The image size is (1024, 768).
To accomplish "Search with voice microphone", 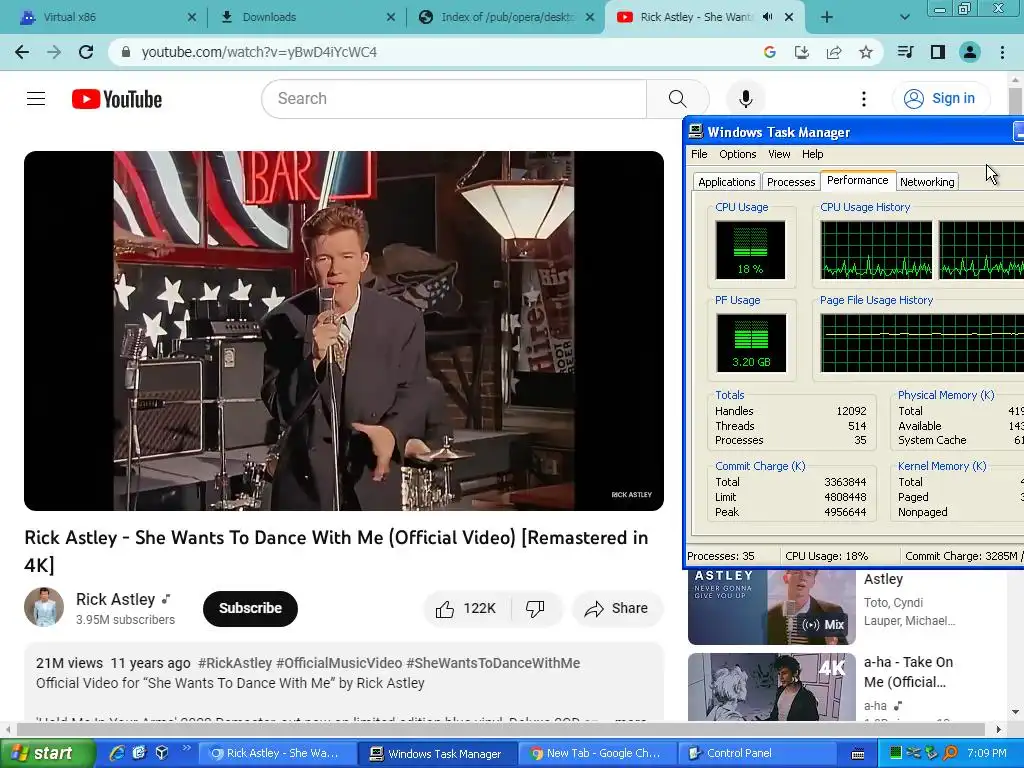I will click(746, 99).
